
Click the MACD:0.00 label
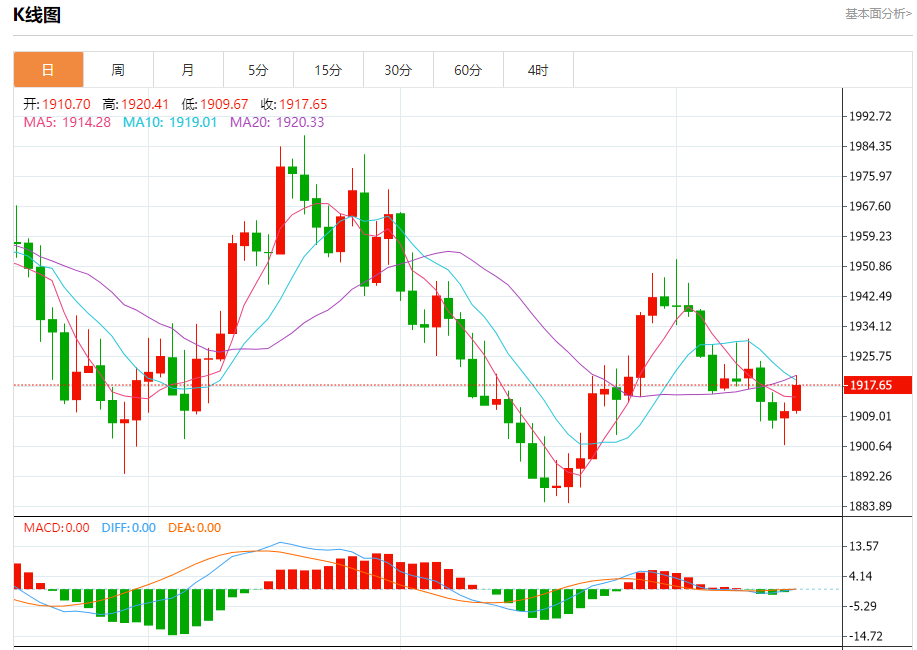pos(57,528)
